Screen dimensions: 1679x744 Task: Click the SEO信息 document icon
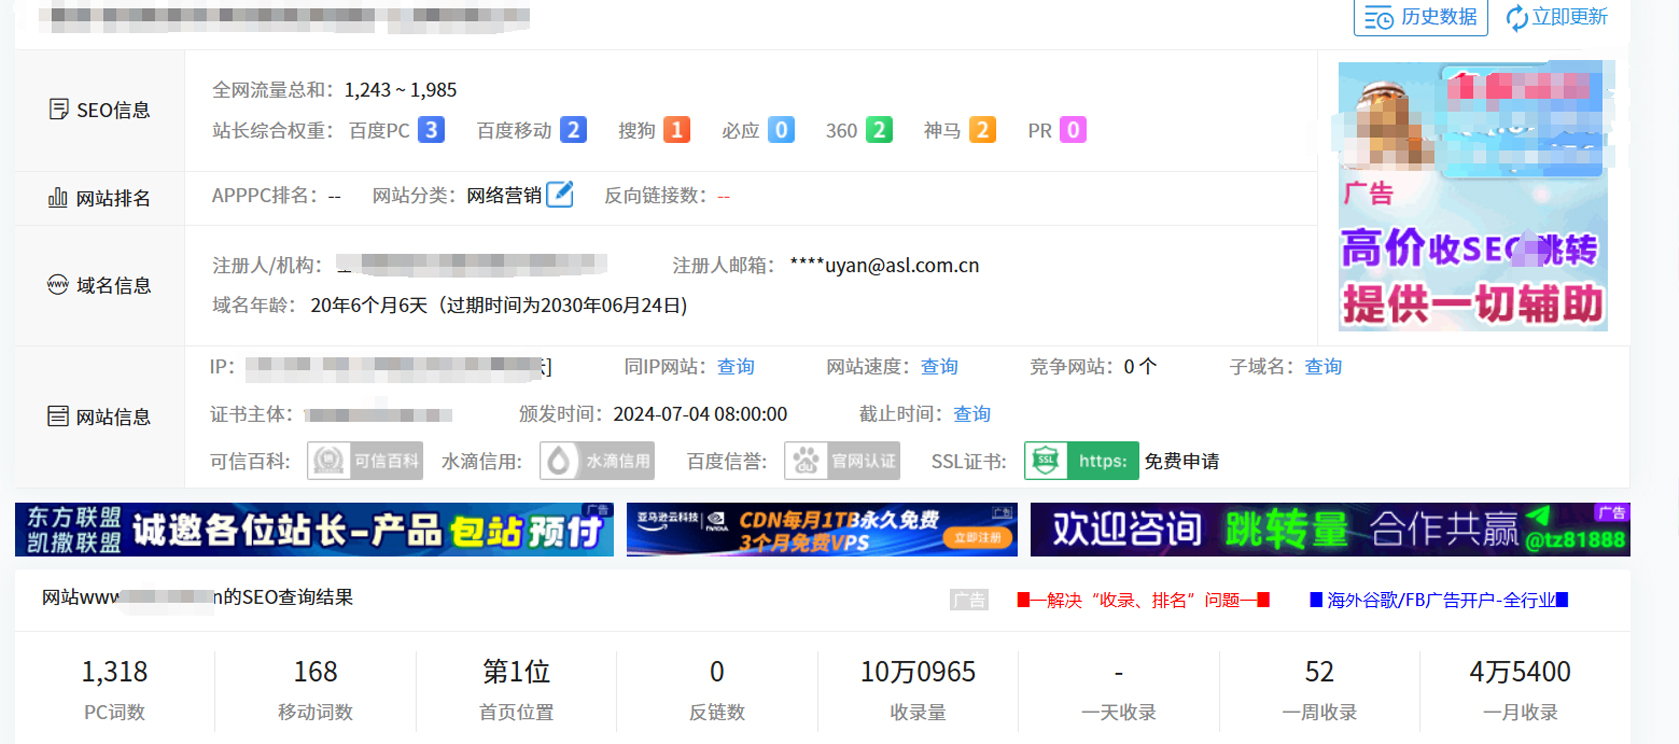(x=59, y=109)
